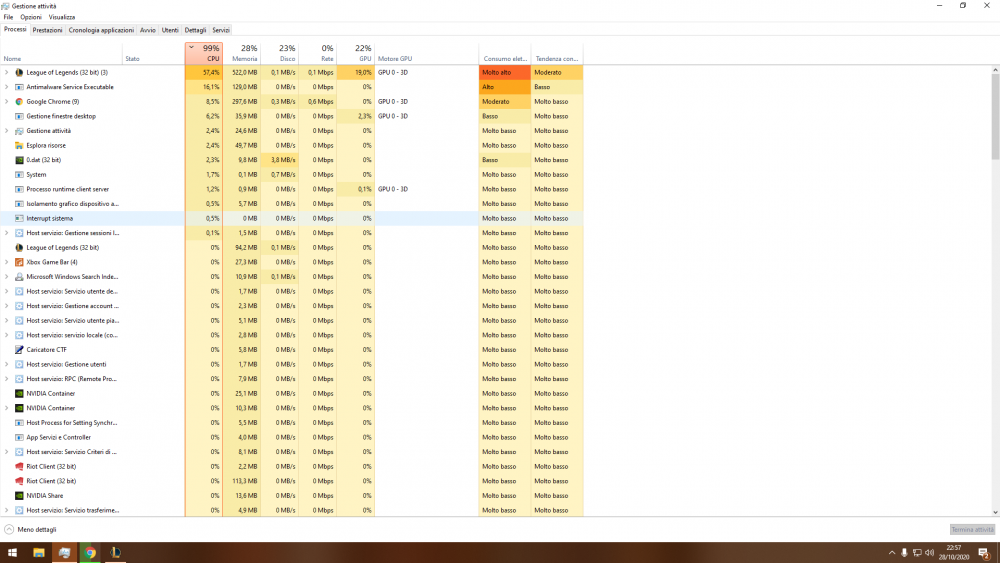Click the Gestione finestre desktop icon
The width and height of the screenshot is (1000, 563).
click(19, 117)
